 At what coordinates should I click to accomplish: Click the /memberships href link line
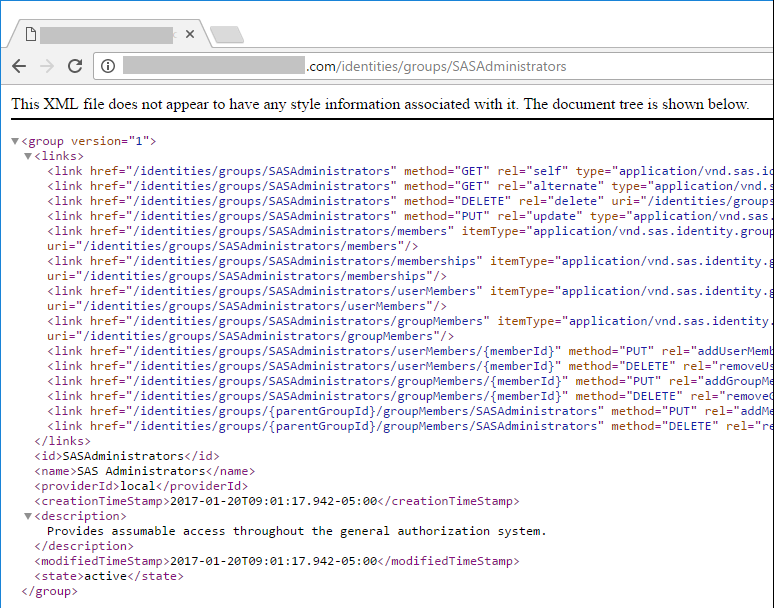[x=410, y=261]
